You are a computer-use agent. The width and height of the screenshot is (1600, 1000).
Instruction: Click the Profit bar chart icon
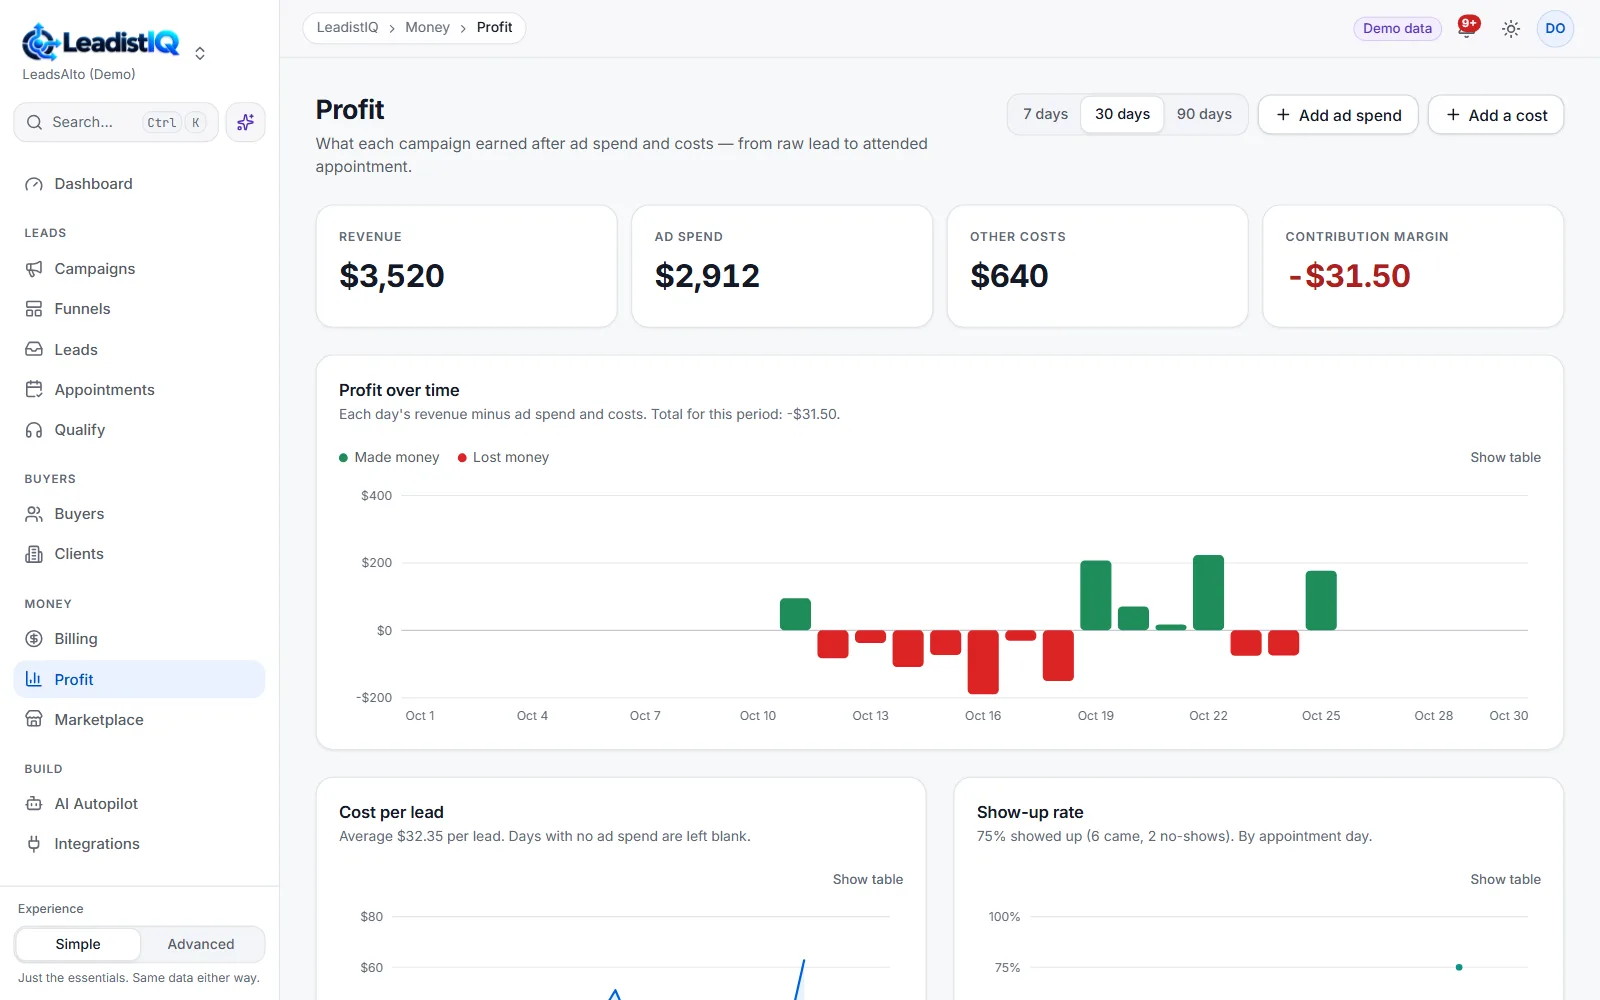34,679
